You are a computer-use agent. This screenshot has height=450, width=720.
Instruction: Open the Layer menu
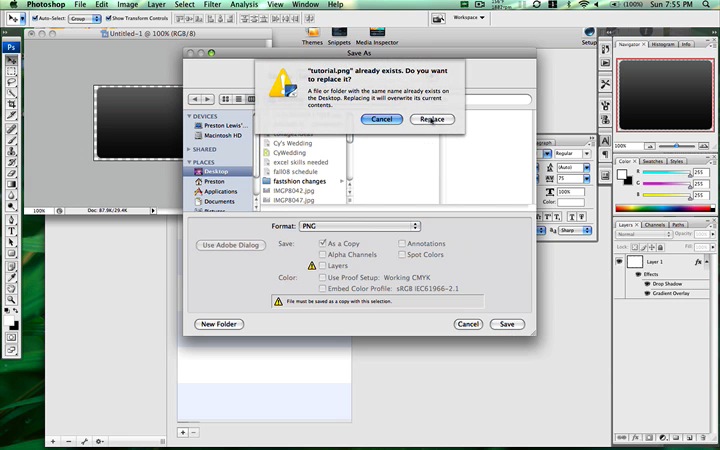[x=157, y=5]
